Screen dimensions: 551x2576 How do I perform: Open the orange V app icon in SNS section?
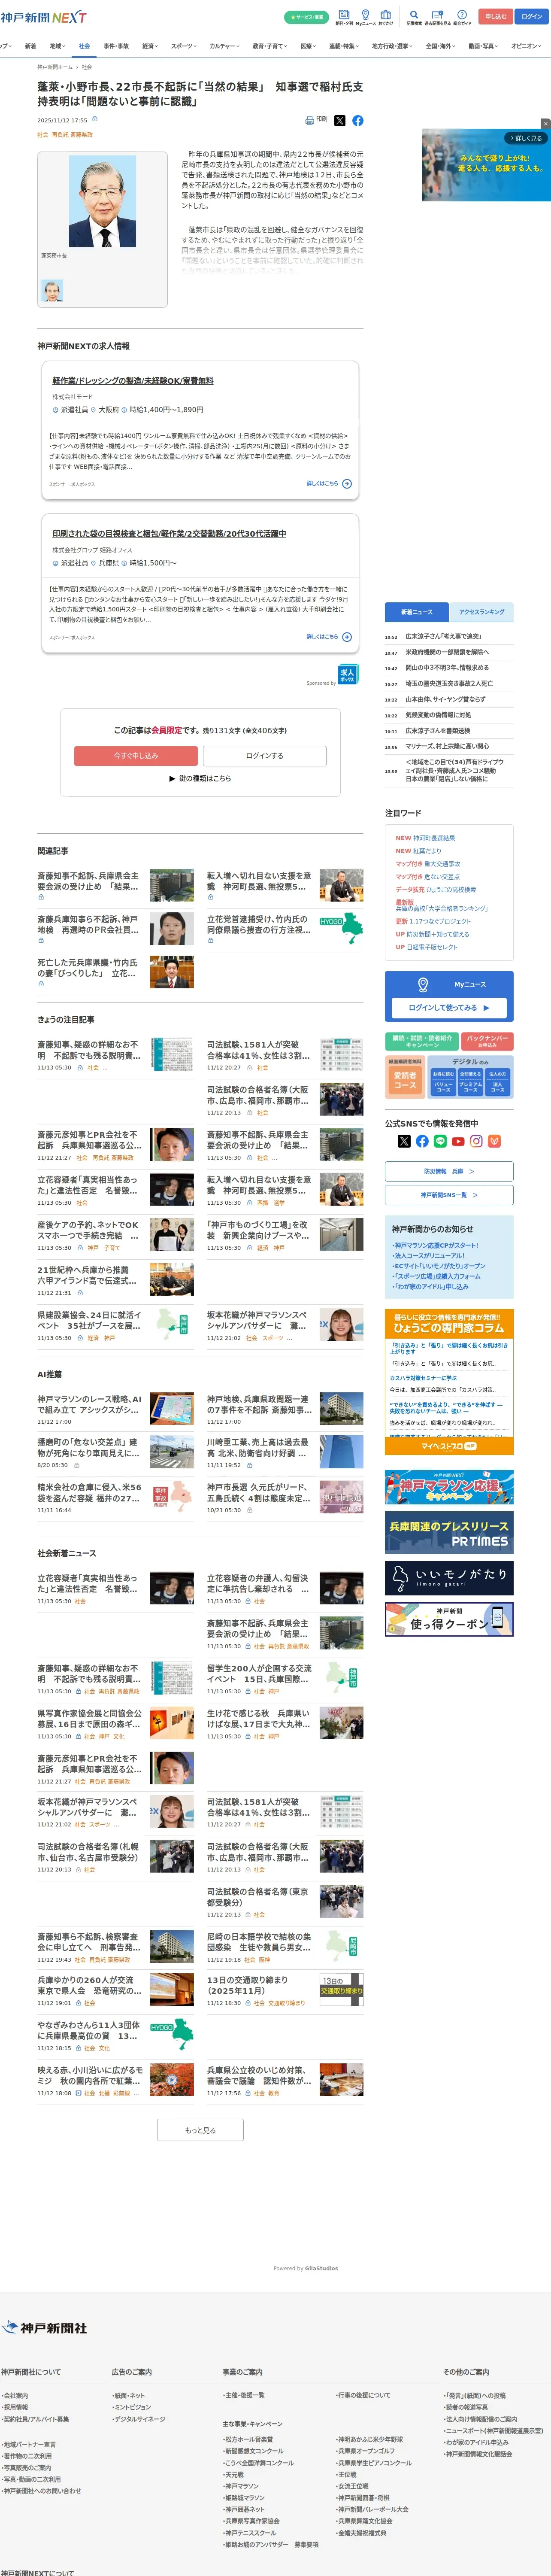pyautogui.click(x=494, y=1141)
